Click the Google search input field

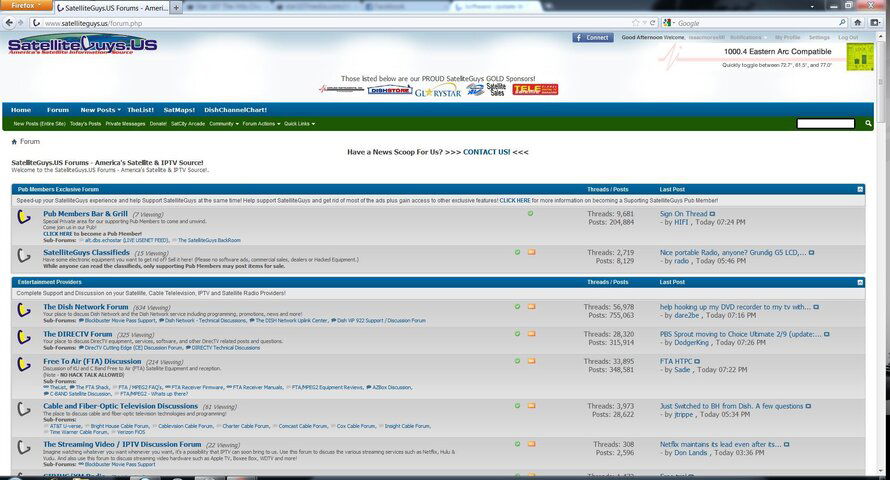coord(757,23)
